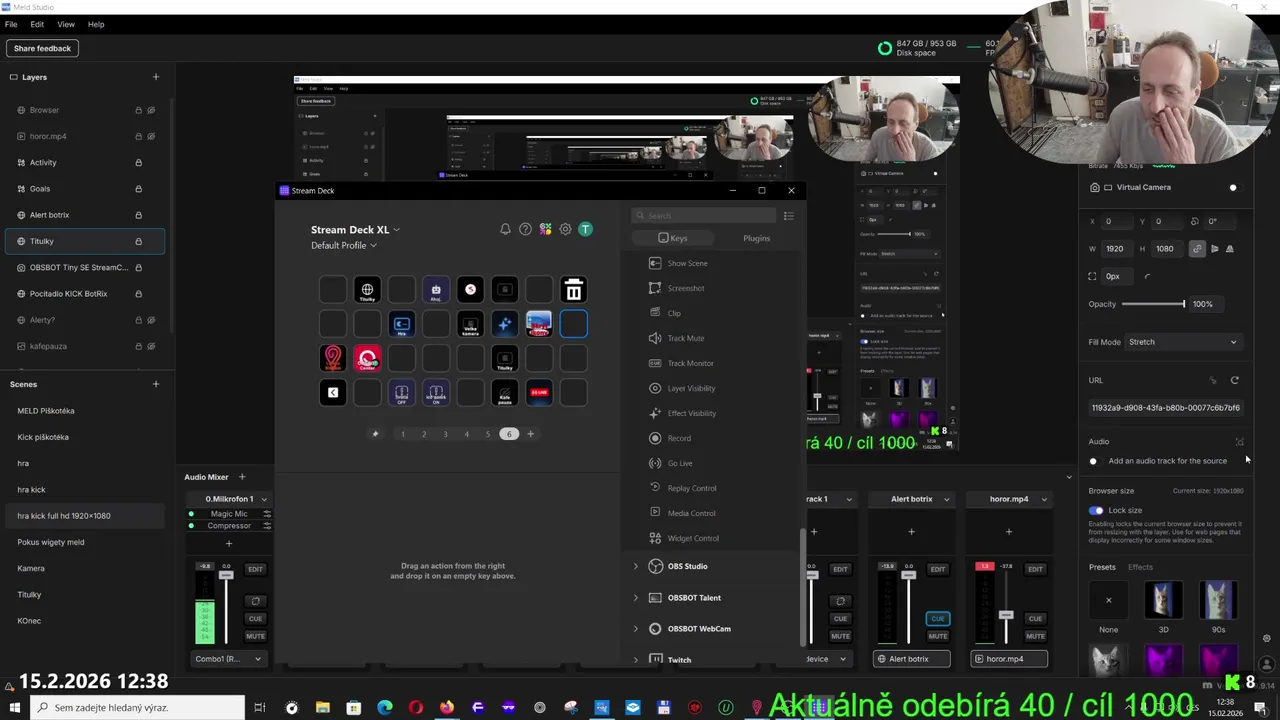Expand OBS Studio plugin group

click(x=635, y=566)
